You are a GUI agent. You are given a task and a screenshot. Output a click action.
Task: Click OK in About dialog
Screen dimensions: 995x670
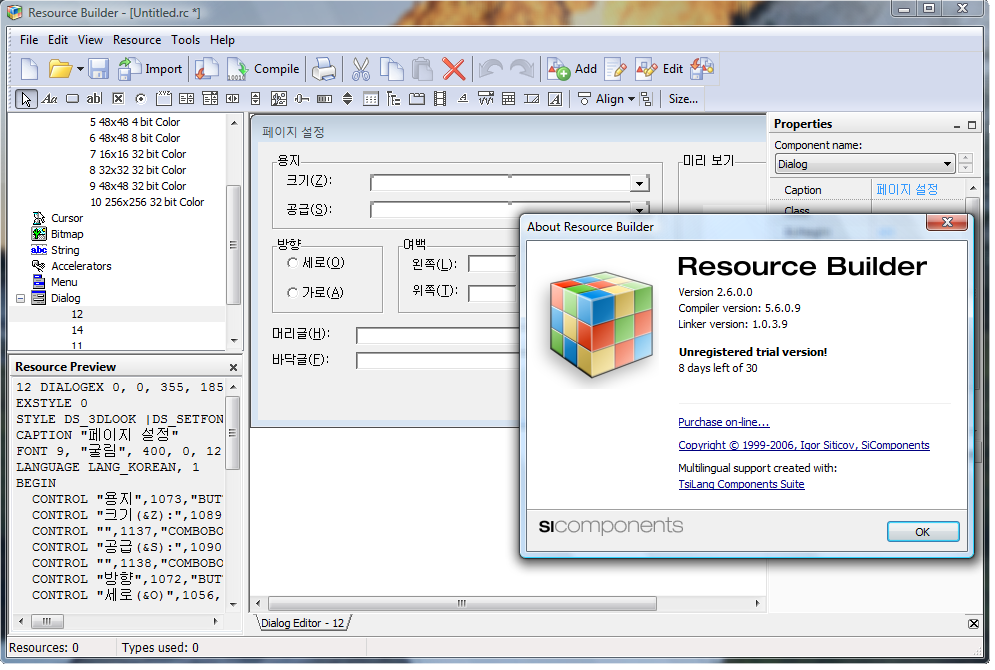[x=923, y=532]
